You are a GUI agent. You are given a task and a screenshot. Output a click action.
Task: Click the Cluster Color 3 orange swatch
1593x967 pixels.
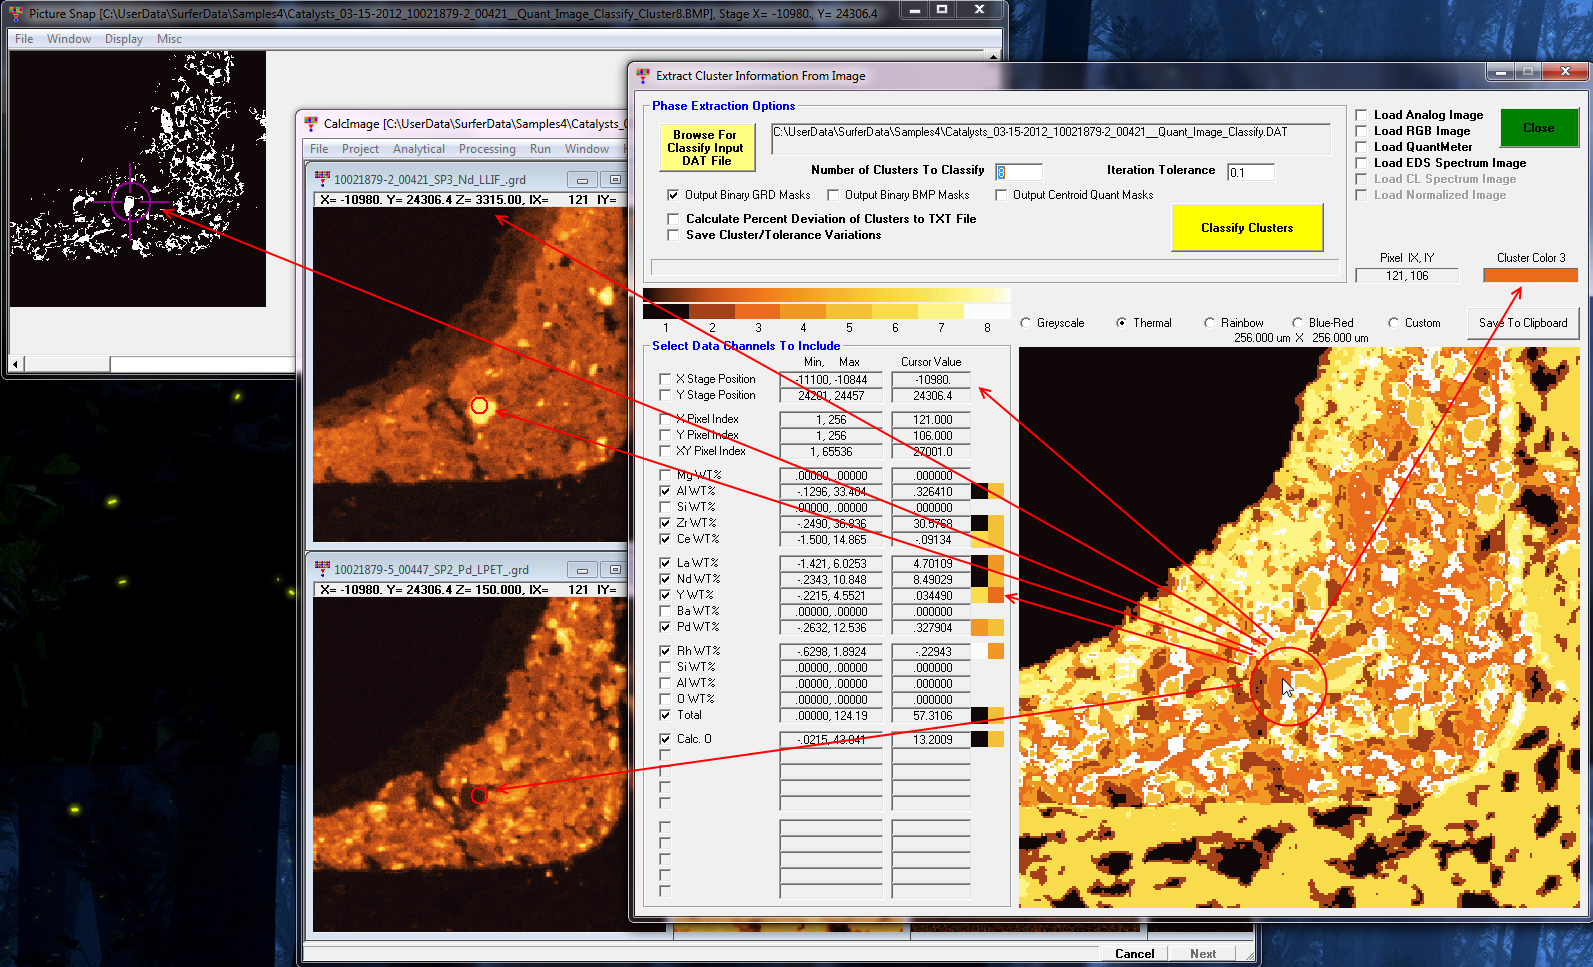[x=1530, y=275]
